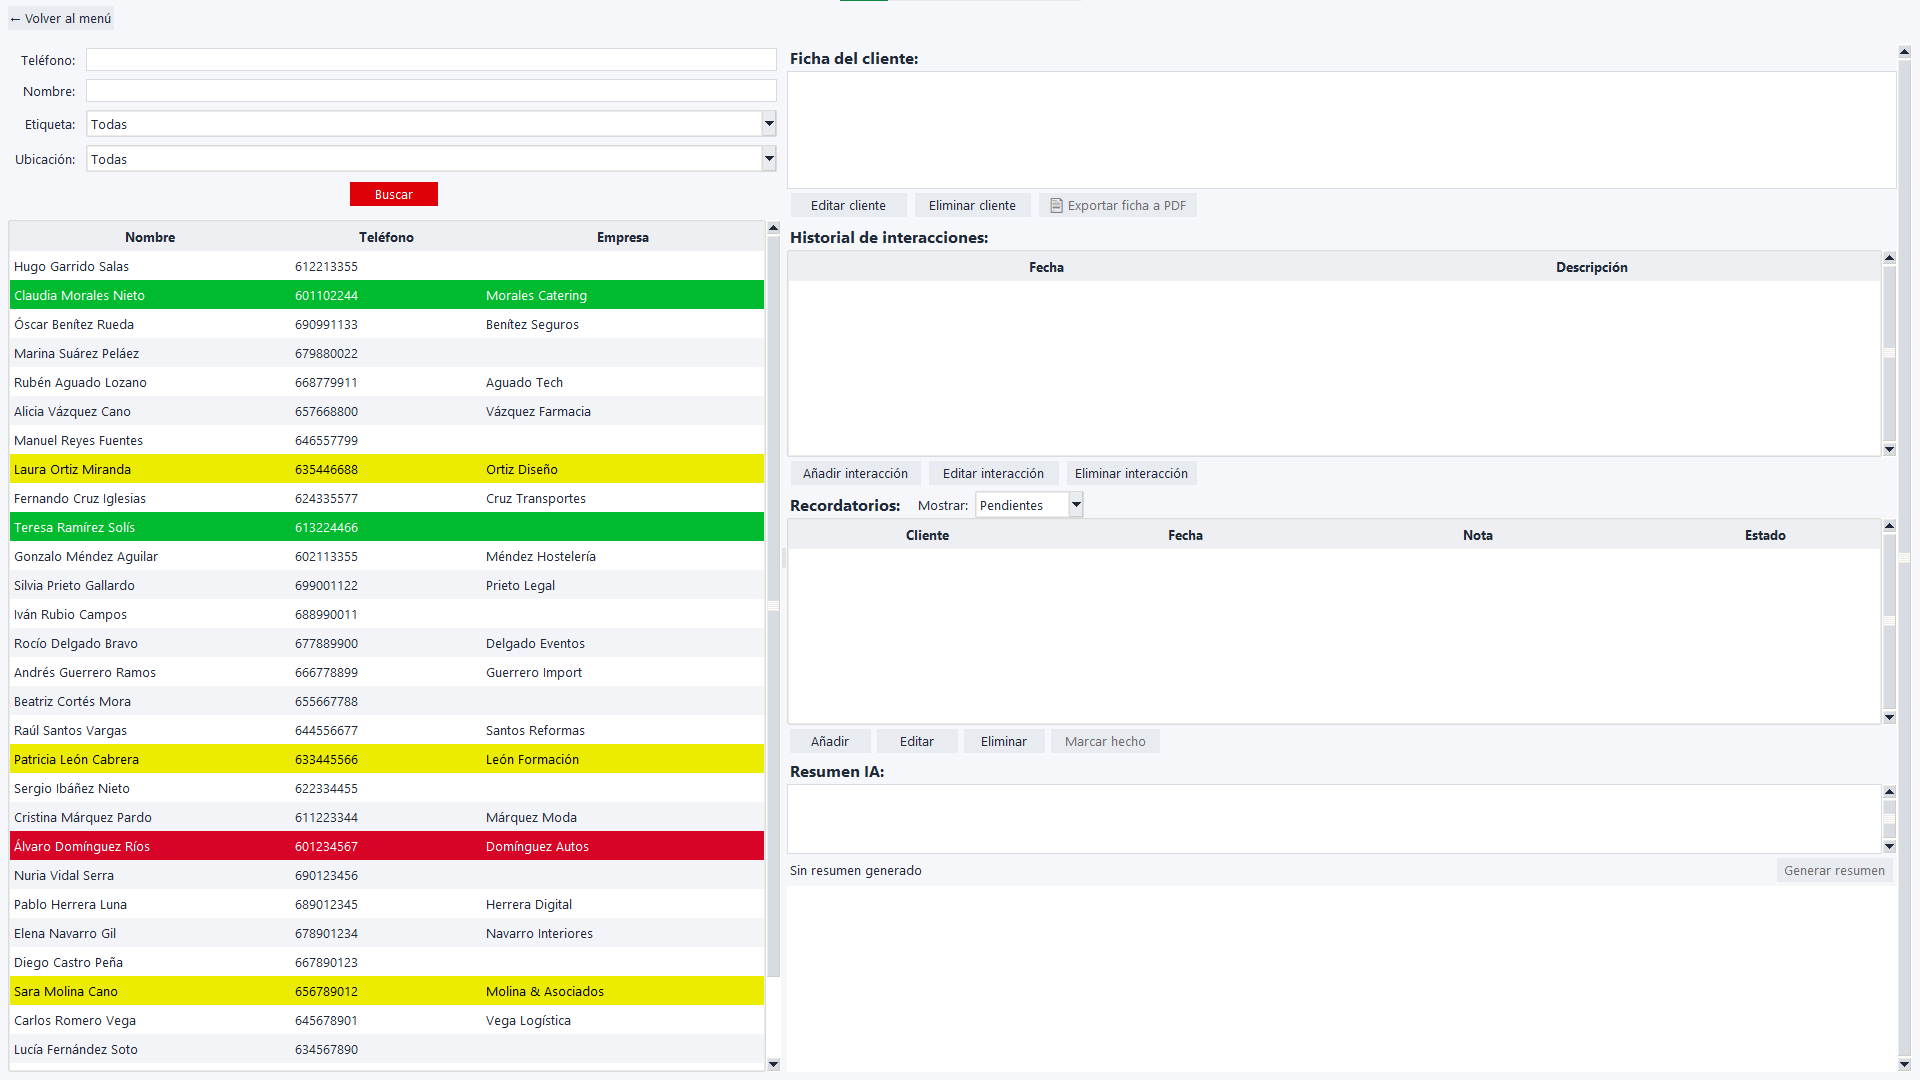Open the Etiqueta dropdown

click(x=431, y=124)
